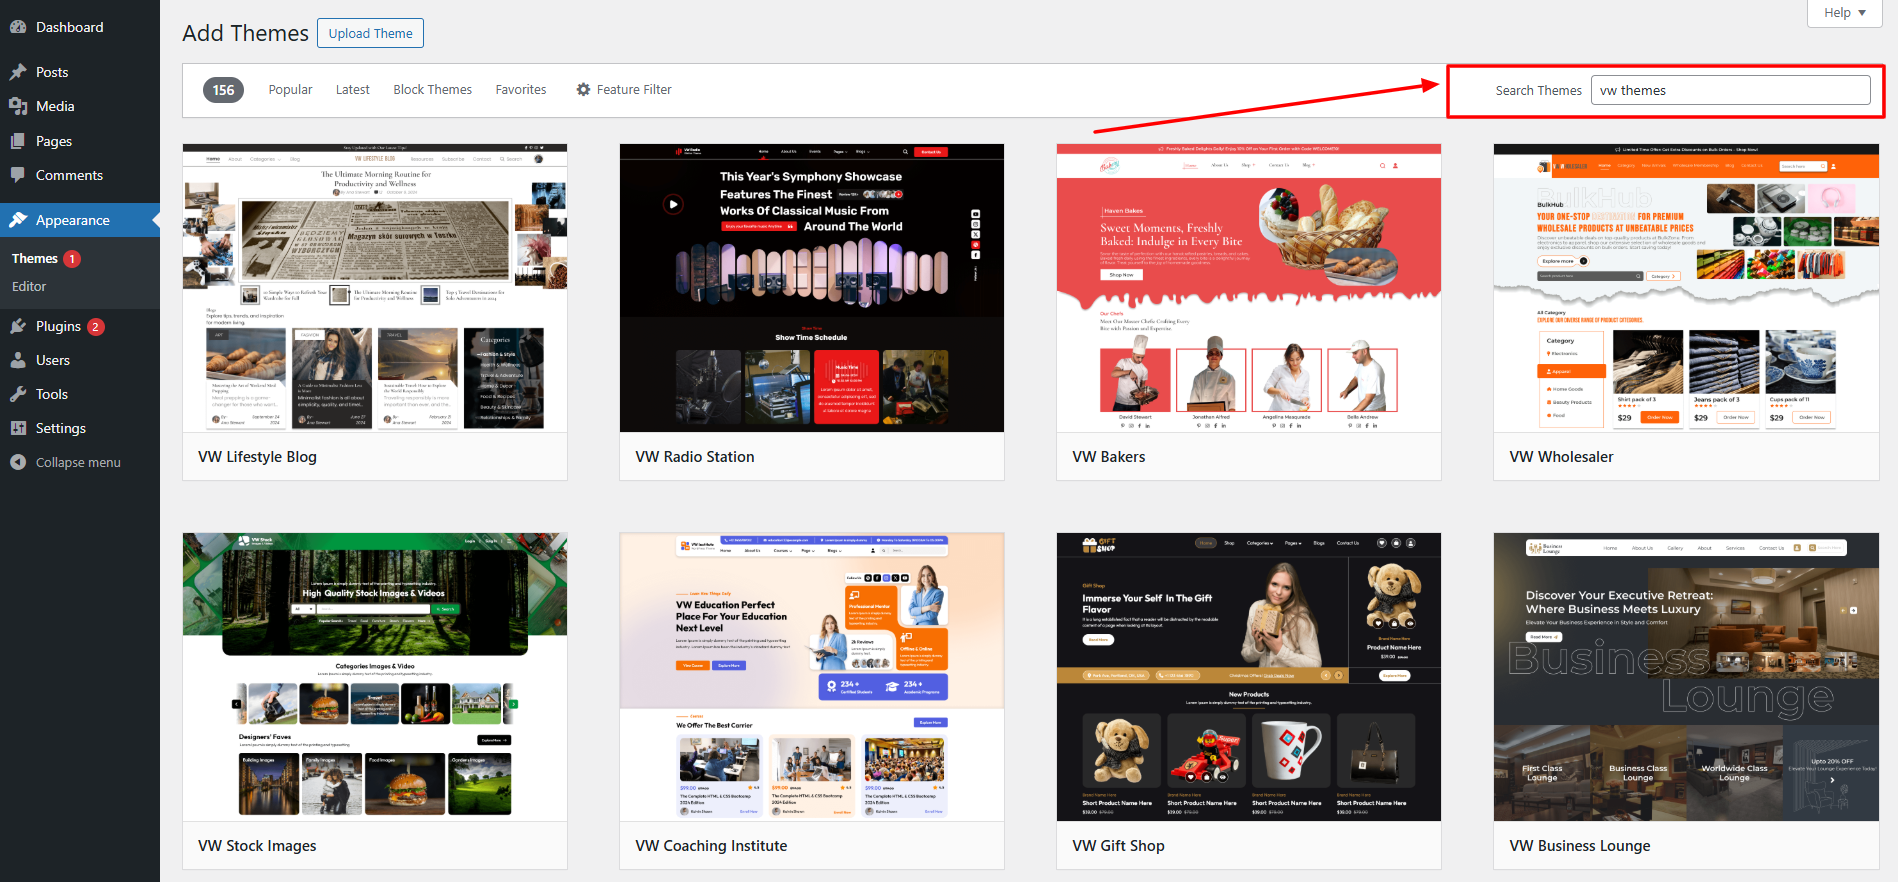
Task: Click the Collapse menu arrow icon
Action: click(18, 462)
